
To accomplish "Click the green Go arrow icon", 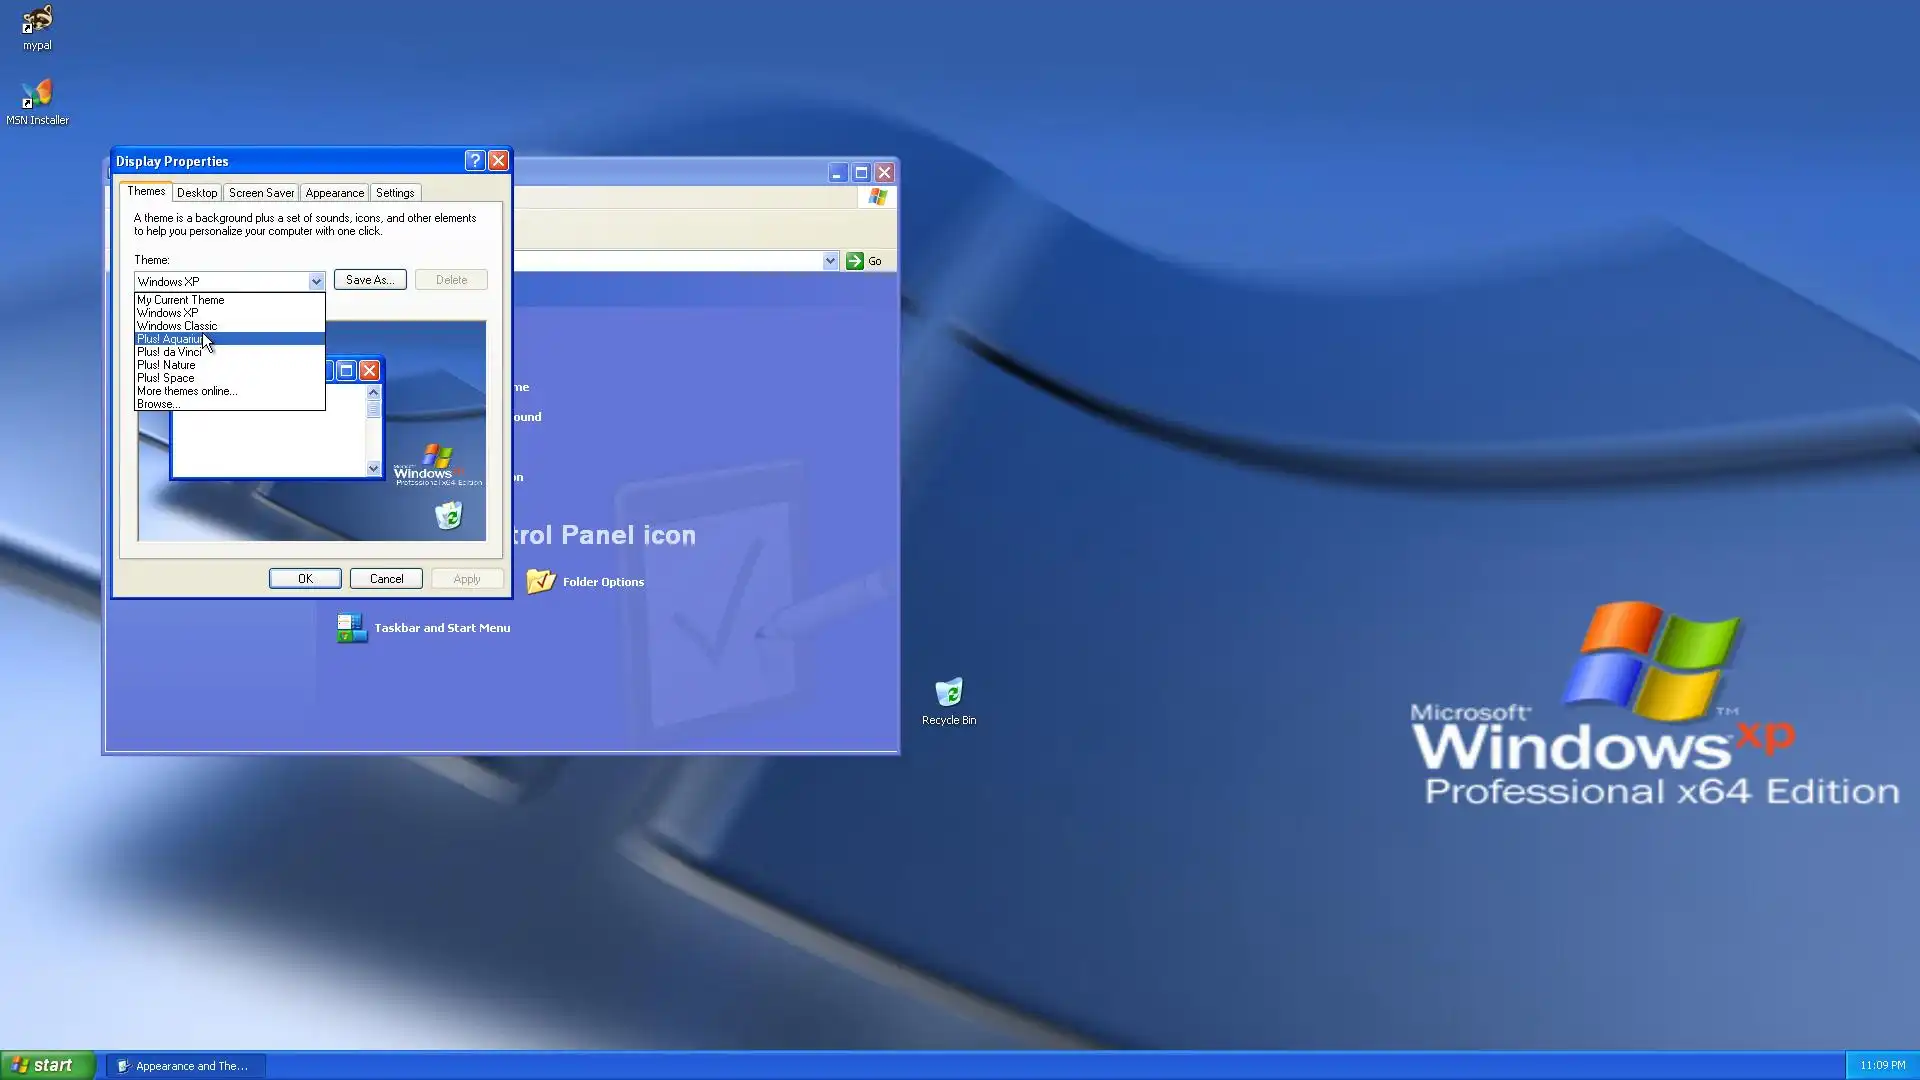I will point(854,261).
